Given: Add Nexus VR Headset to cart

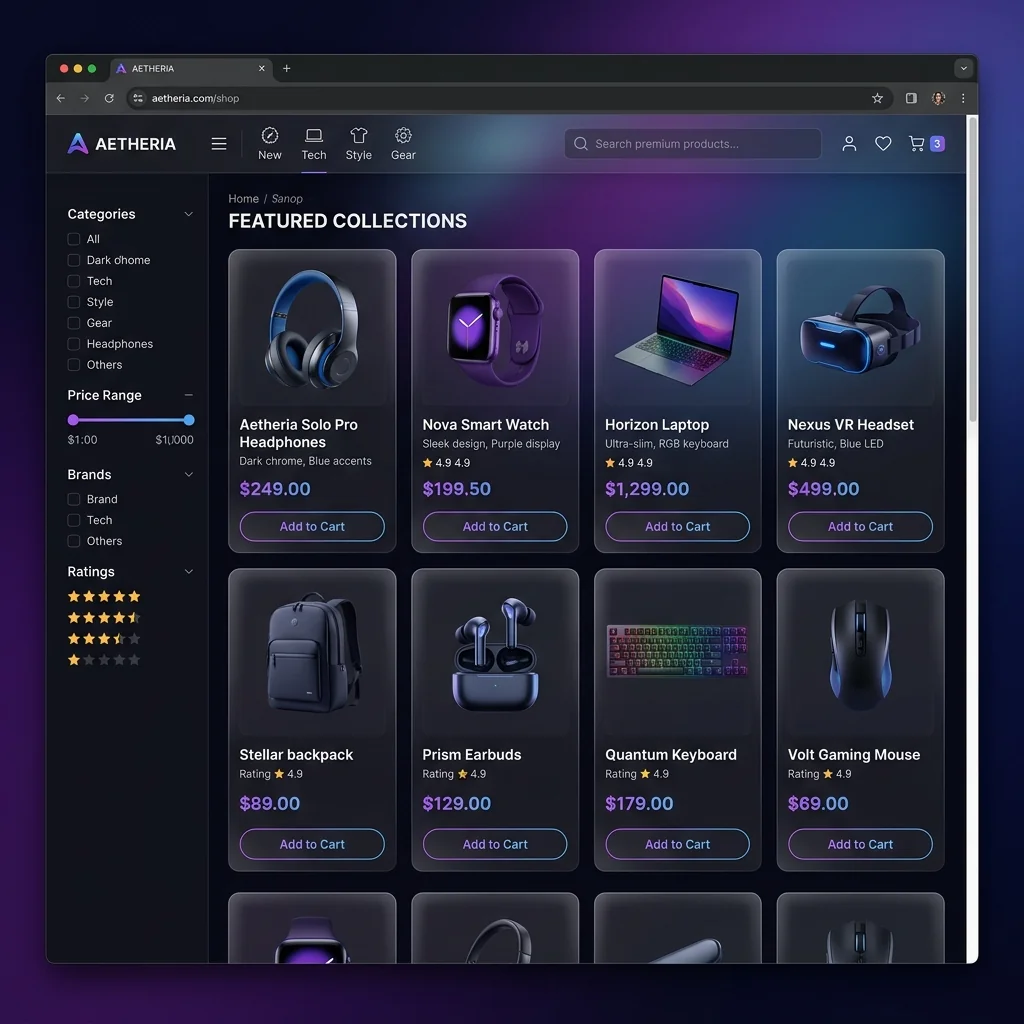Looking at the screenshot, I should (x=860, y=526).
